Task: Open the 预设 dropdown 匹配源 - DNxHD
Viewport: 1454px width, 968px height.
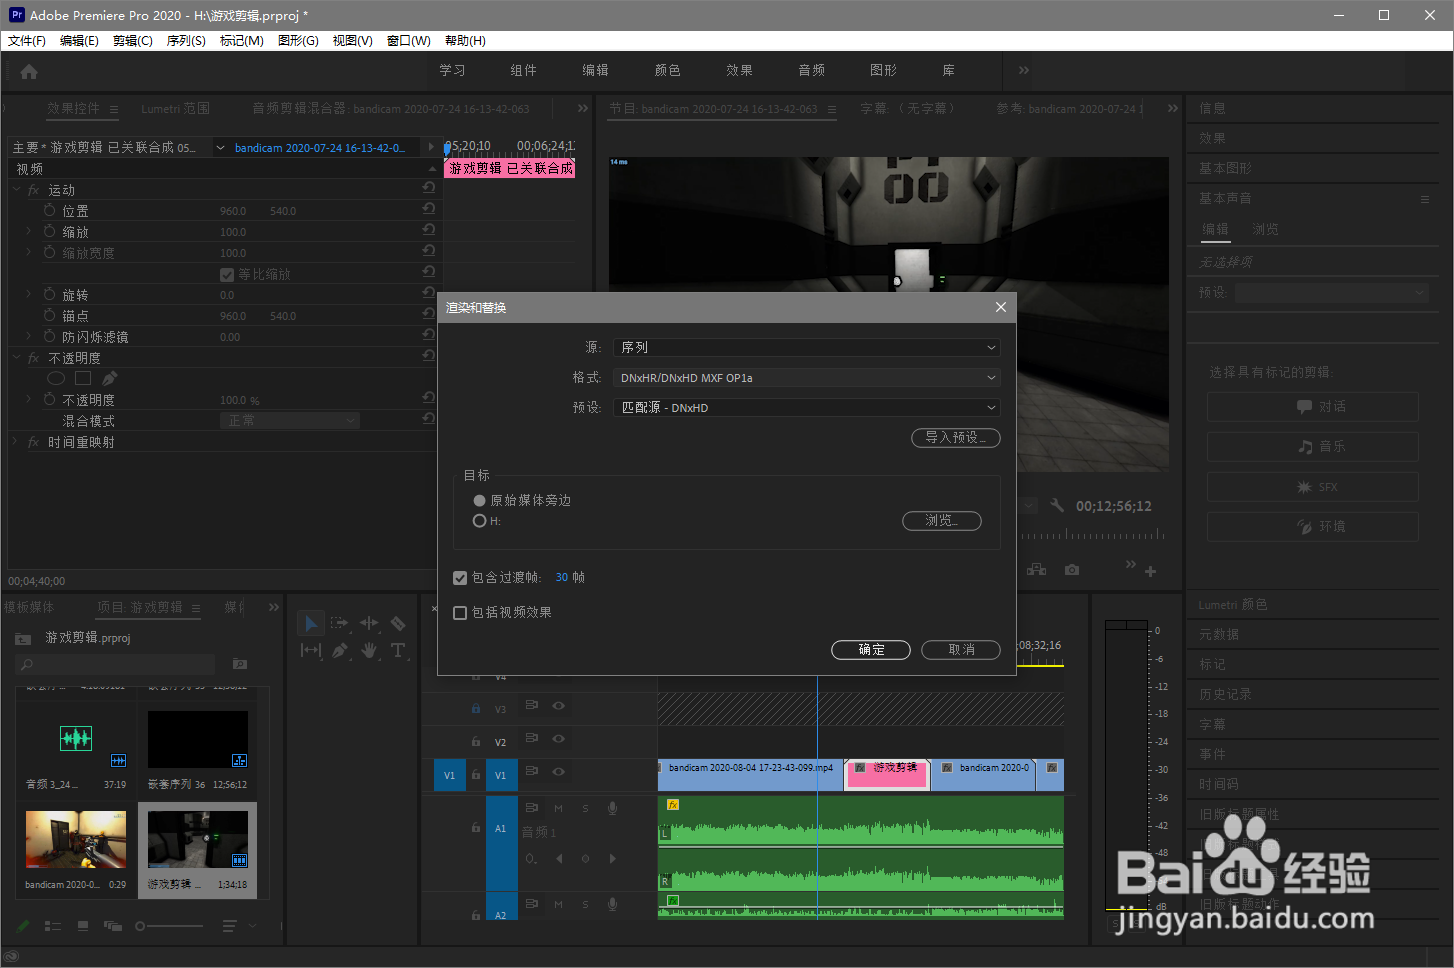Action: [807, 407]
